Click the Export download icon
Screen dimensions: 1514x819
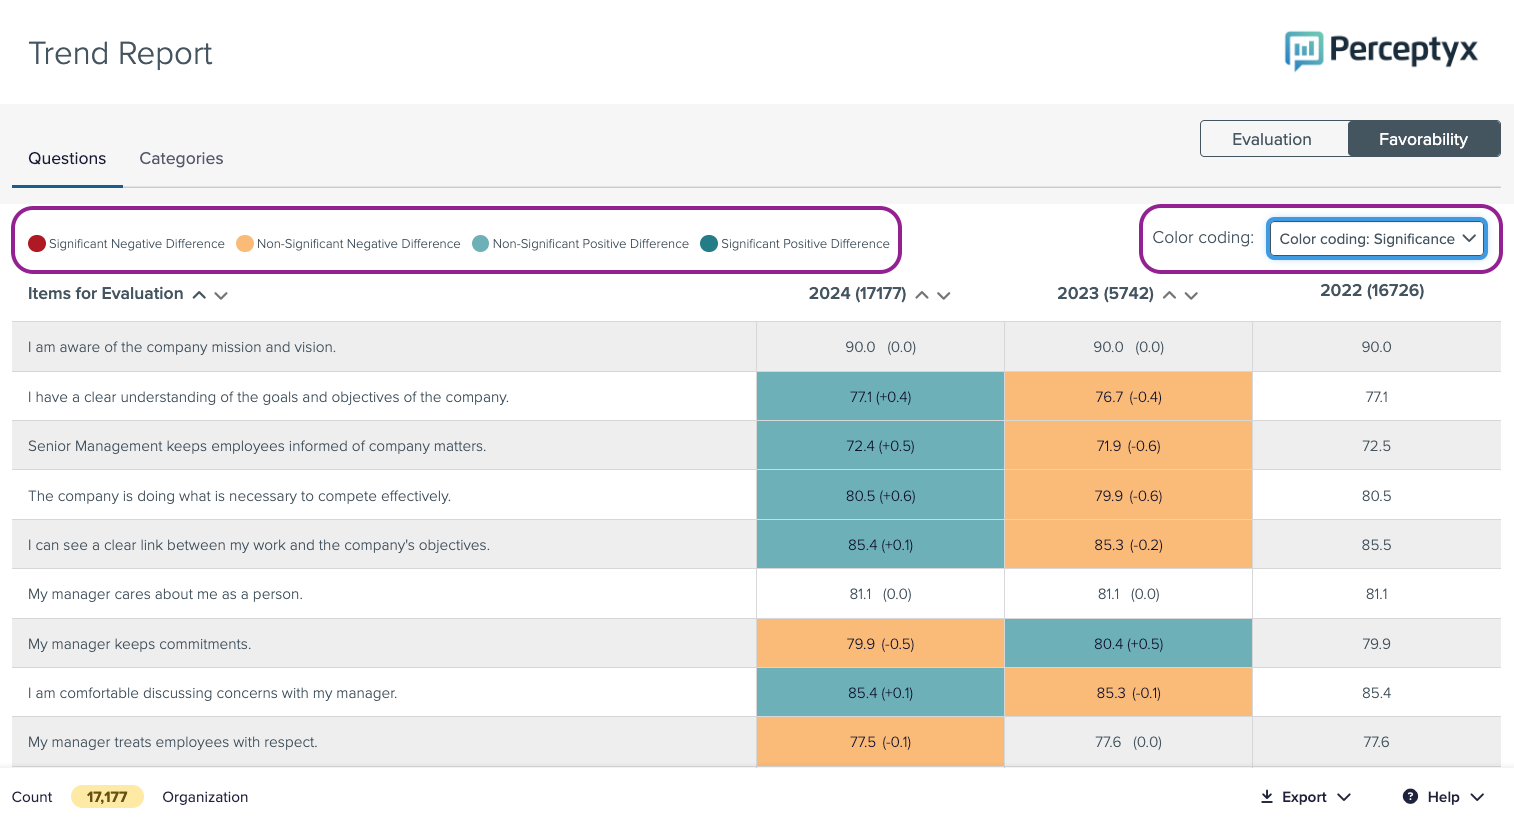(1266, 796)
